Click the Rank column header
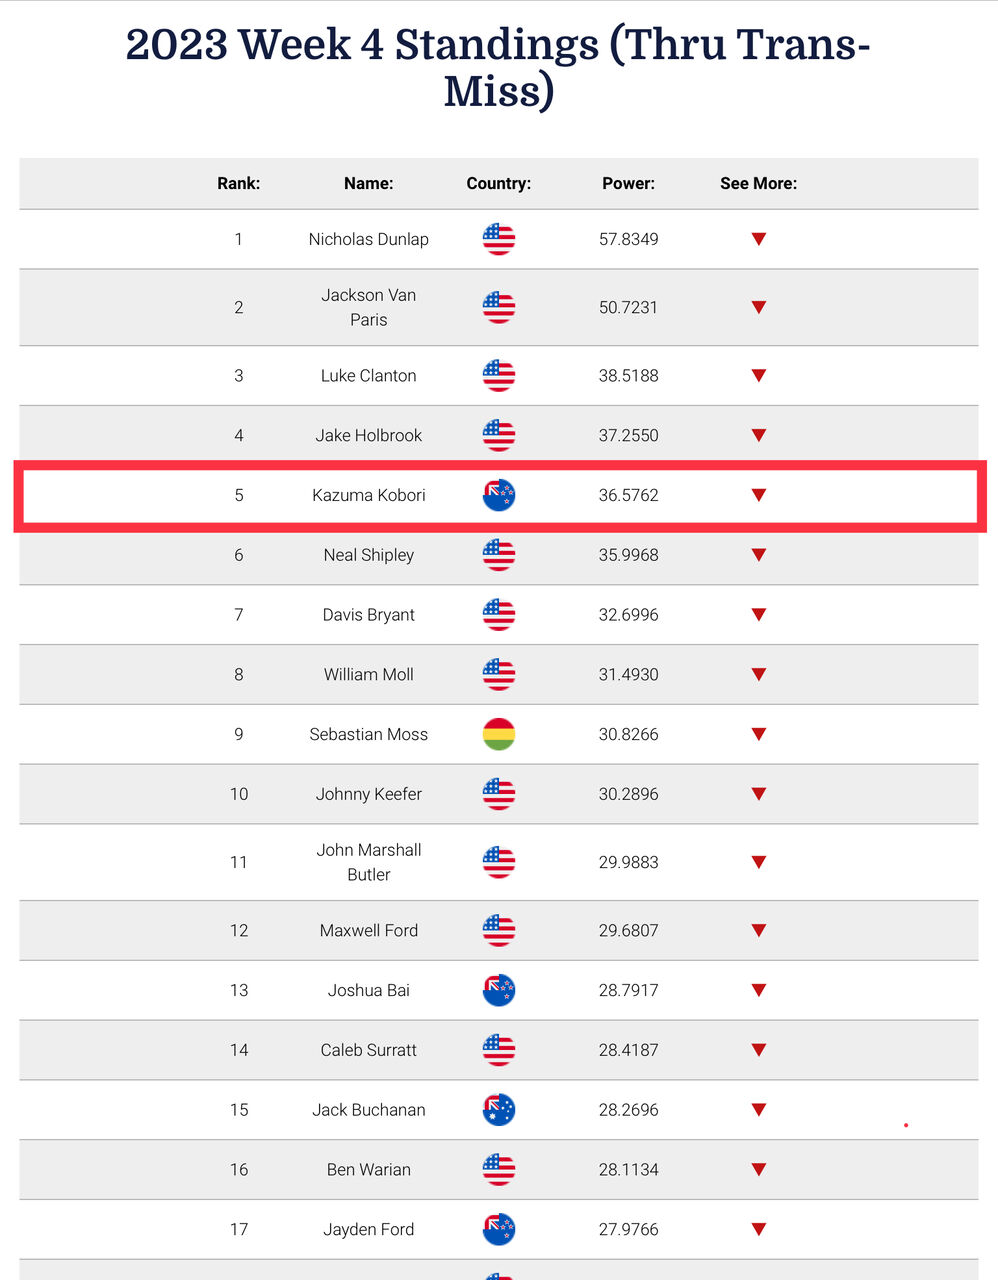998x1280 pixels. [239, 183]
